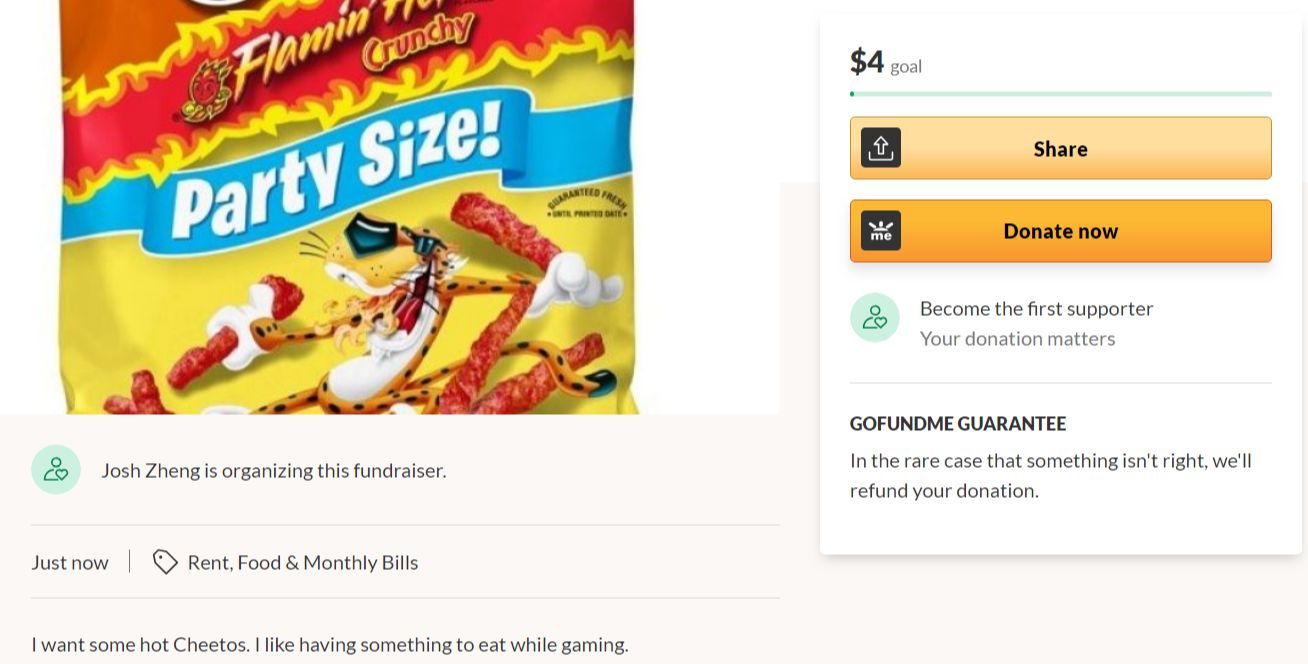Click the Share button
The image size is (1308, 664).
pyautogui.click(x=1060, y=148)
